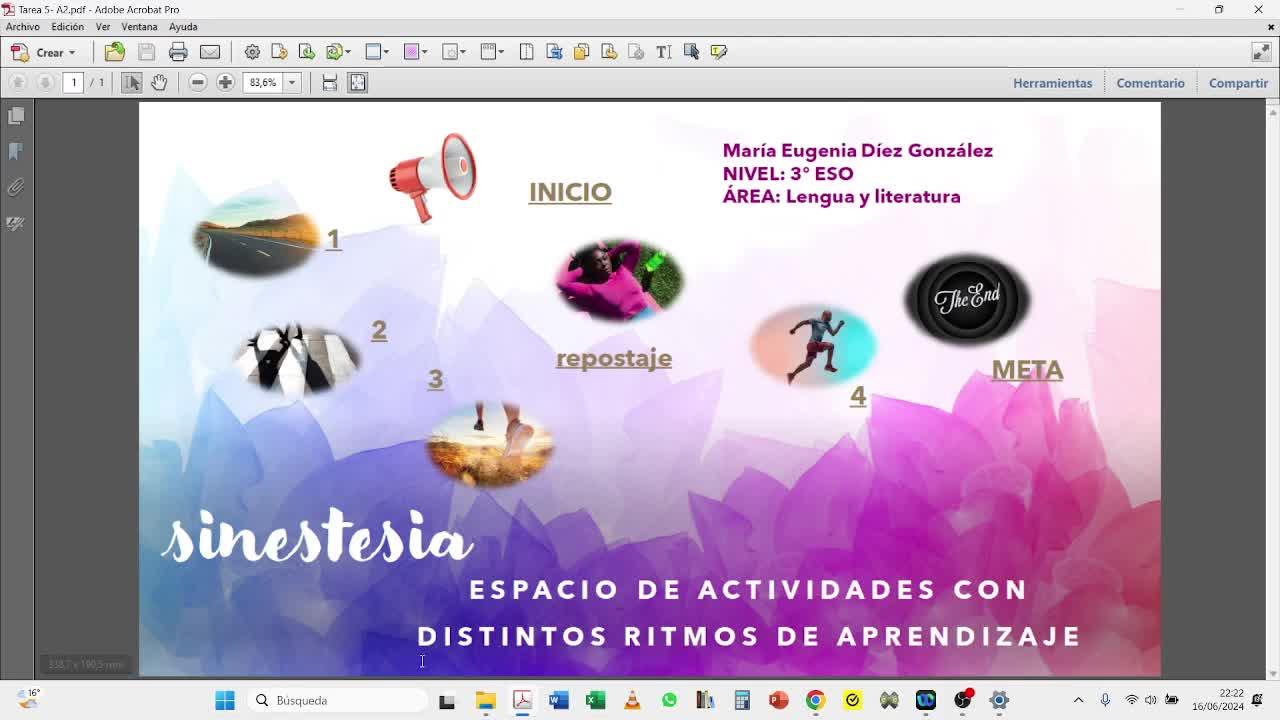Open Microsoft Word from the taskbar
The height and width of the screenshot is (720, 1280).
click(x=559, y=701)
